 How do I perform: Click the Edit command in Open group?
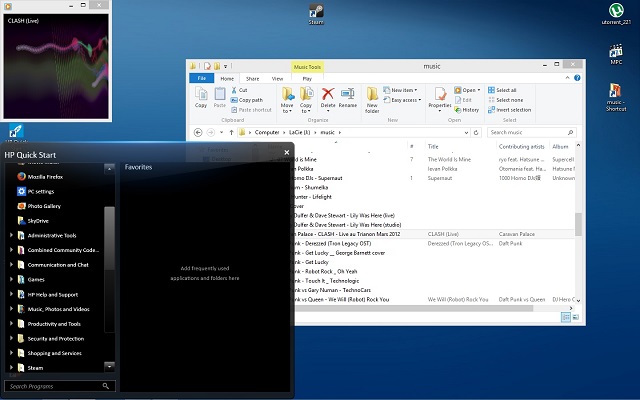coord(463,100)
